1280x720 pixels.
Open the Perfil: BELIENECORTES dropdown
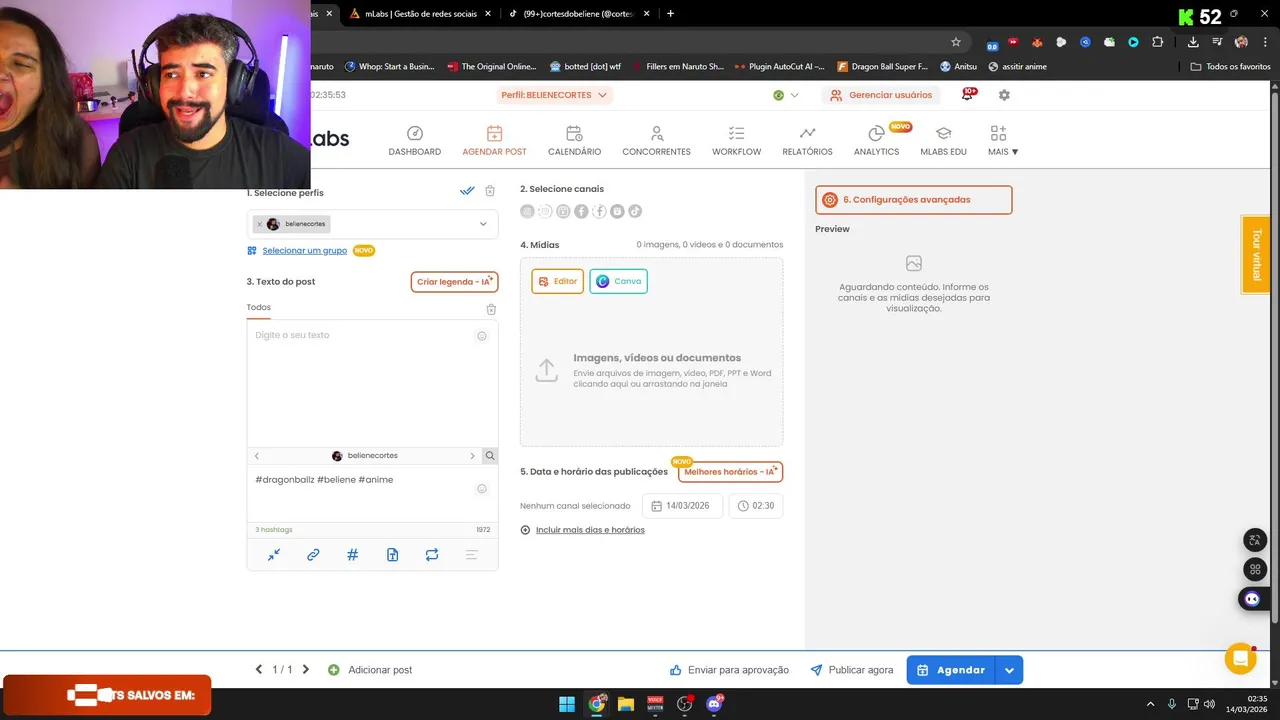point(555,95)
